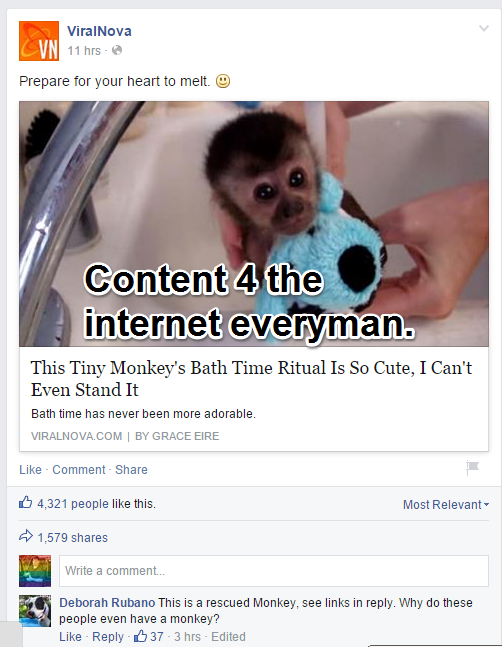Click the rainbow profile picture thumbnail

pyautogui.click(x=35, y=571)
